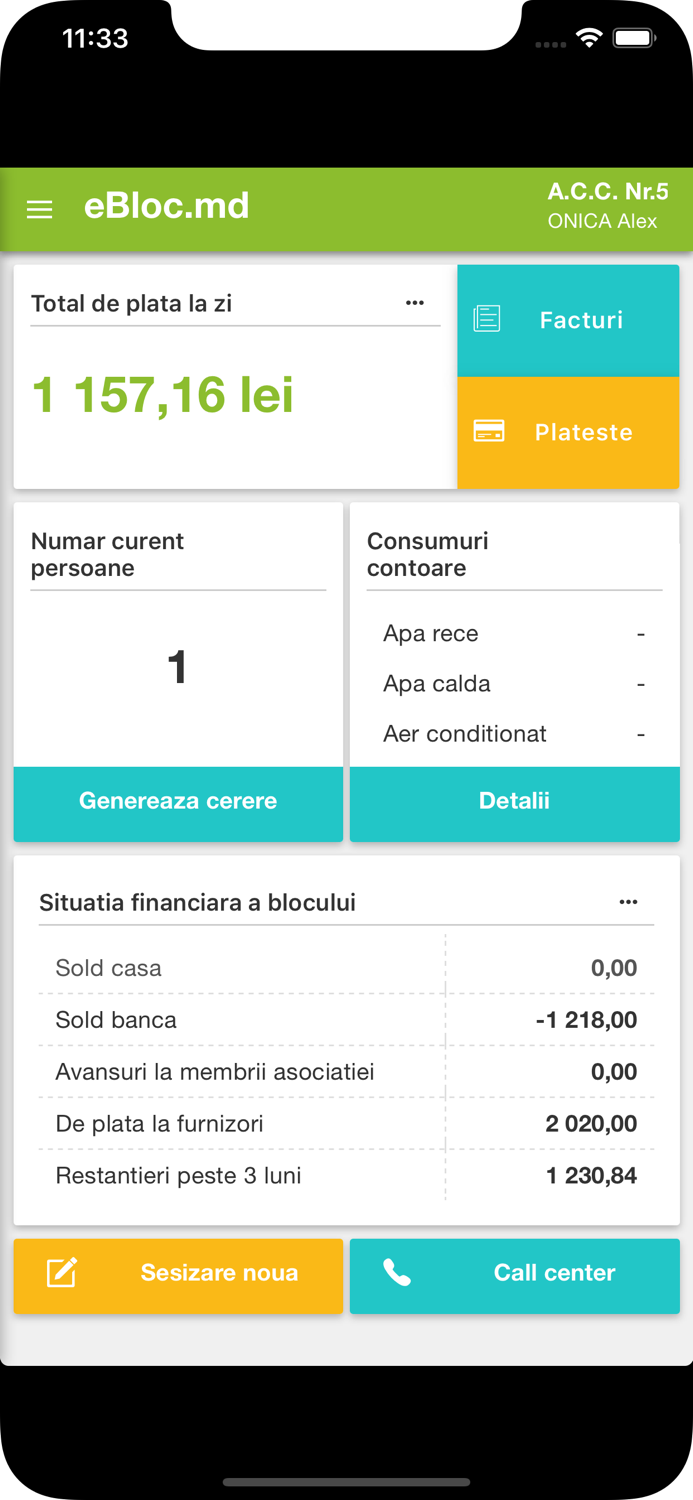Open the Facturi invoices section

(580, 320)
